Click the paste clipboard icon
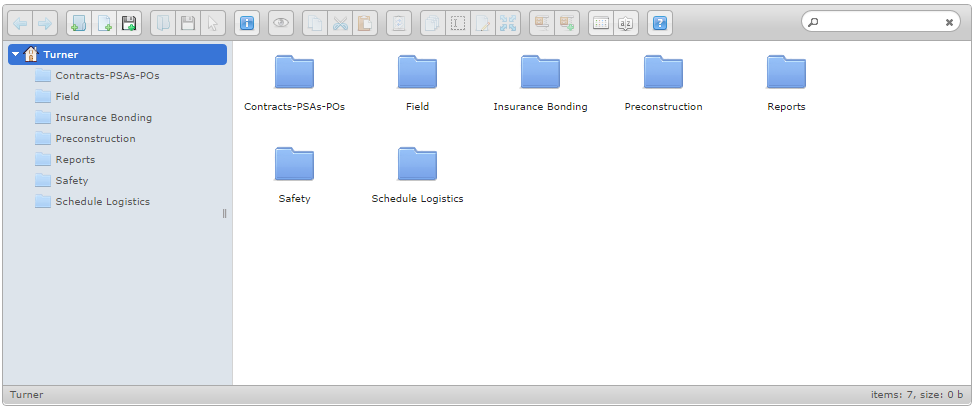 pos(365,24)
